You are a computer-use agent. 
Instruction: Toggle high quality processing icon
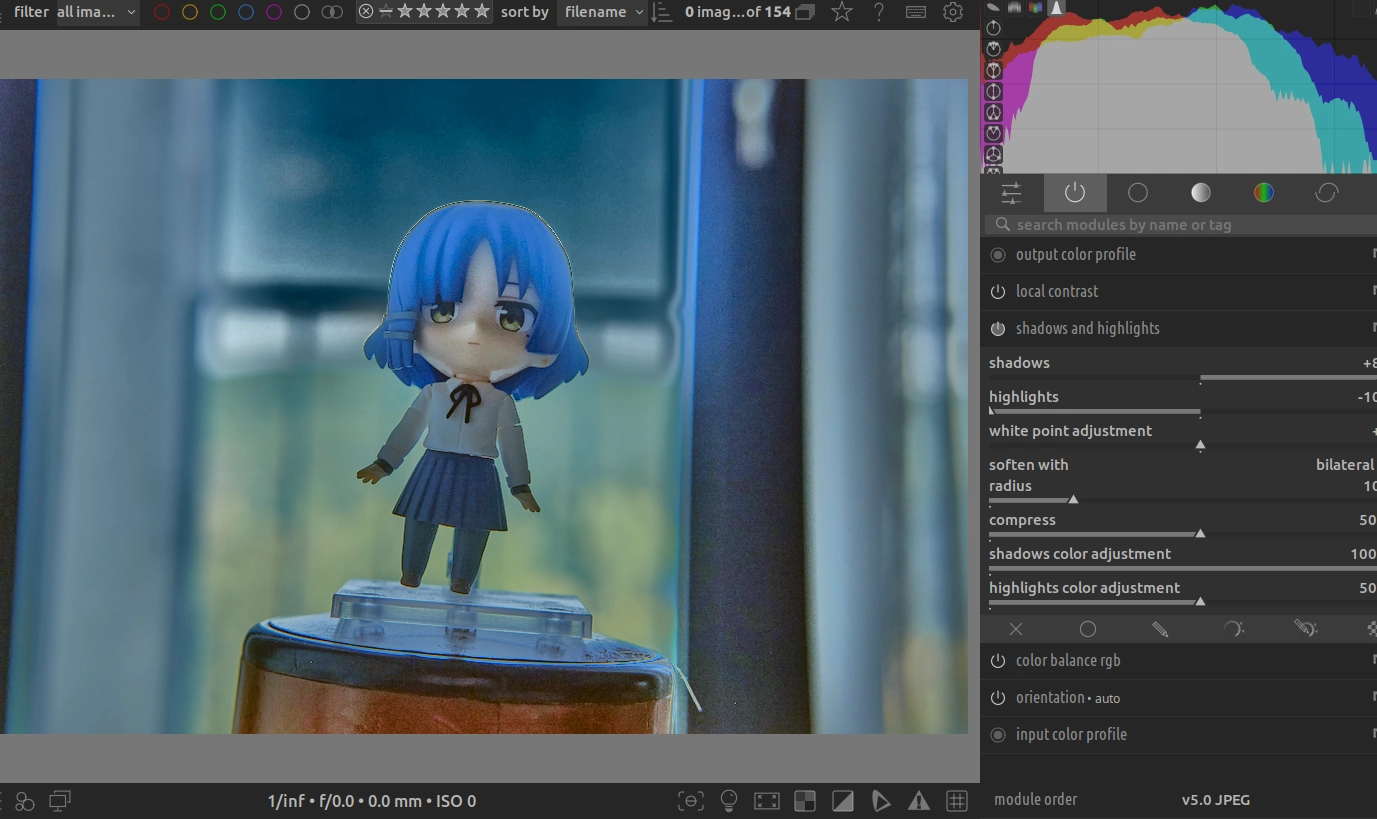767,801
